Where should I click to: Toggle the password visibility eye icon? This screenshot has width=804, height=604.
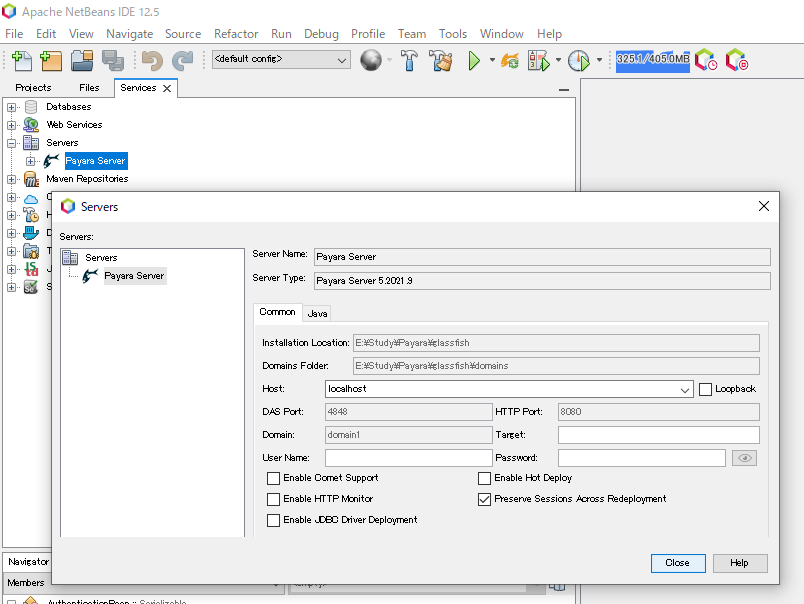(745, 458)
